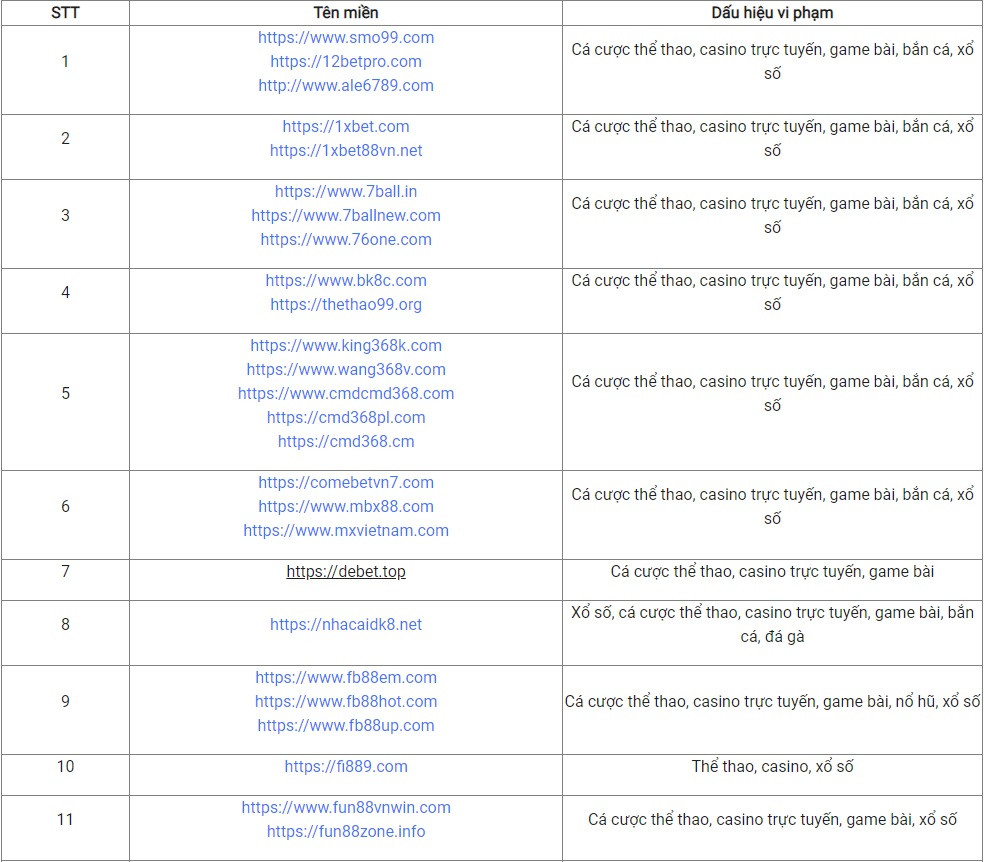Open the underlined https://debet.top link
The height and width of the screenshot is (862, 984).
point(346,572)
